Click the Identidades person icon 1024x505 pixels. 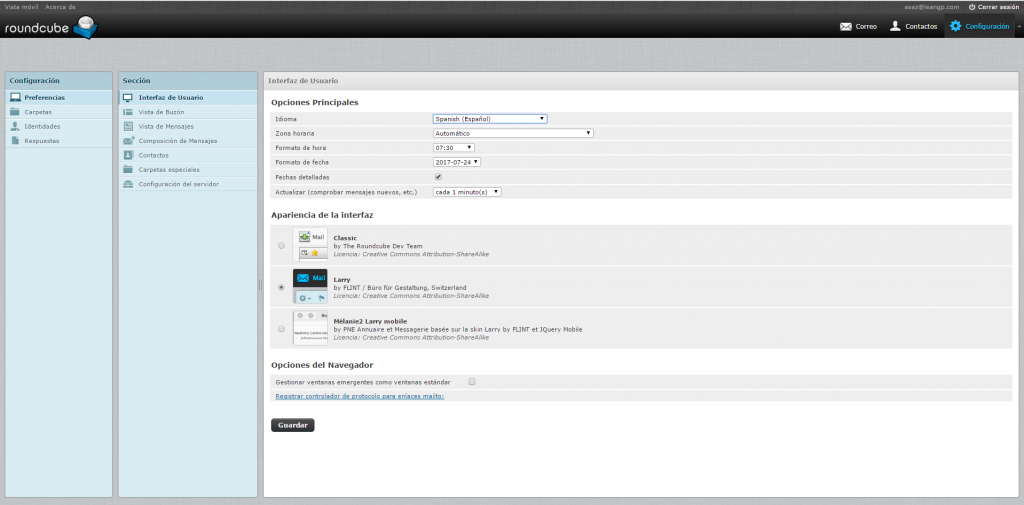point(15,126)
